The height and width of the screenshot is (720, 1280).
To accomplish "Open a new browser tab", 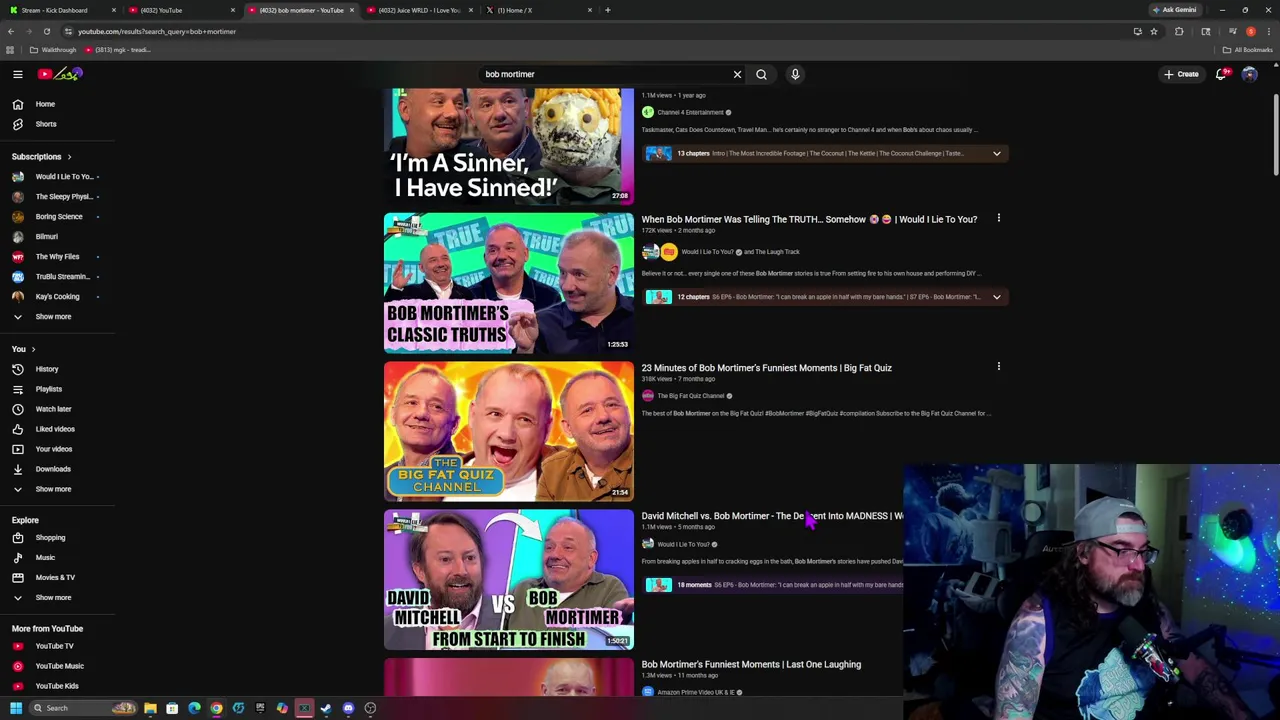I will [x=607, y=10].
